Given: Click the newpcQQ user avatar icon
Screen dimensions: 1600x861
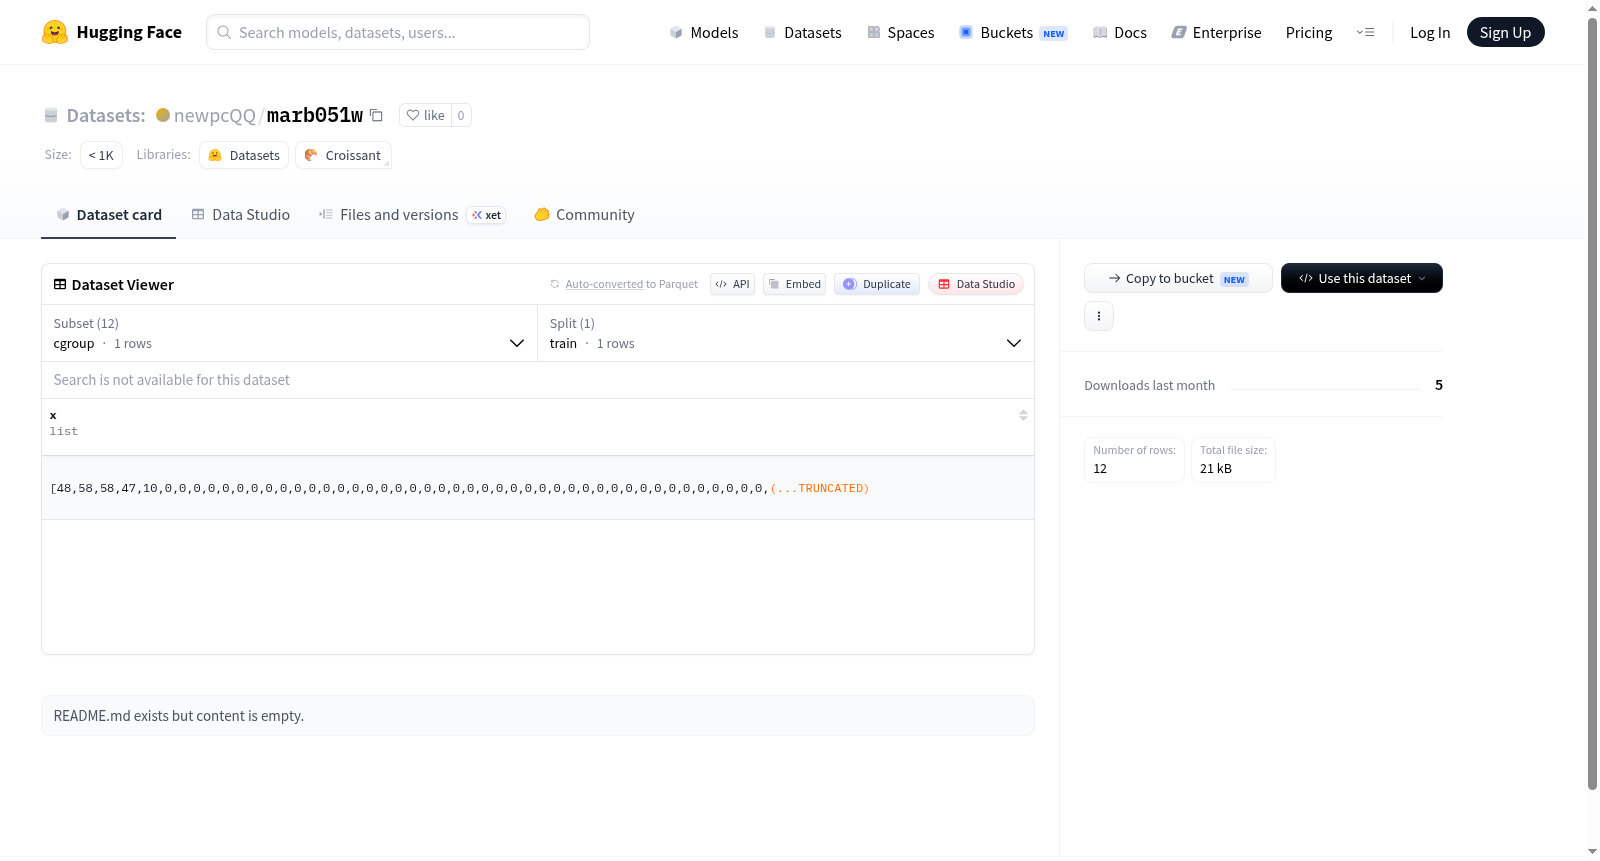Looking at the screenshot, I should (163, 115).
